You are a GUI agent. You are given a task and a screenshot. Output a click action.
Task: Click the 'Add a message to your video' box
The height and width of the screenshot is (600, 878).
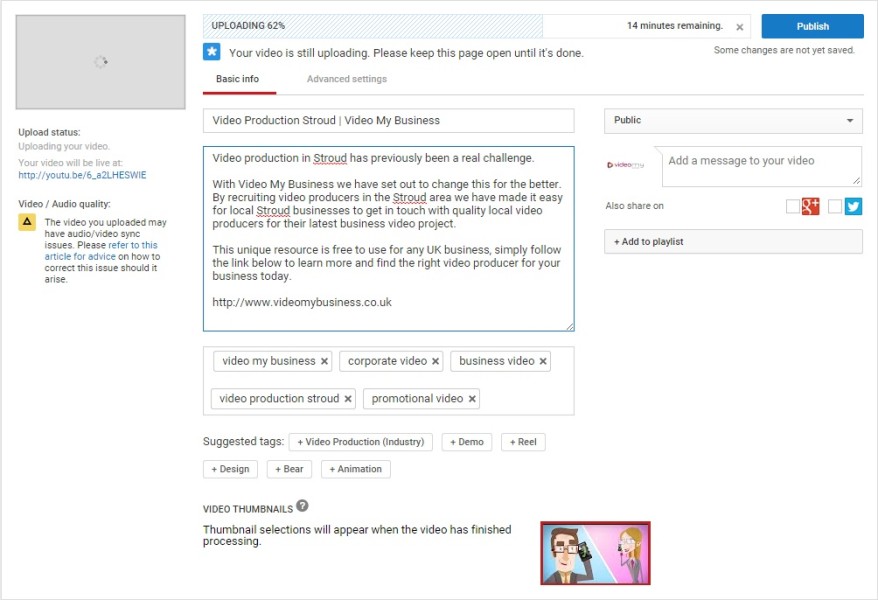(x=762, y=166)
